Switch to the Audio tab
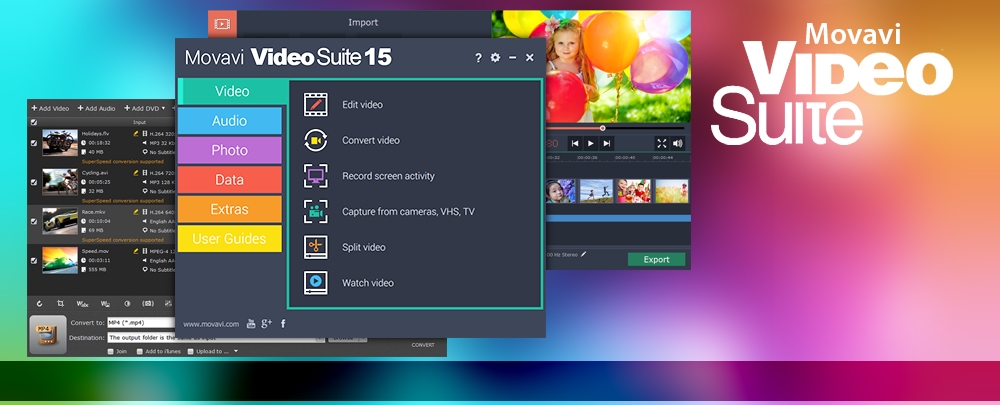Viewport: 1000px width, 405px height. pyautogui.click(x=230, y=121)
